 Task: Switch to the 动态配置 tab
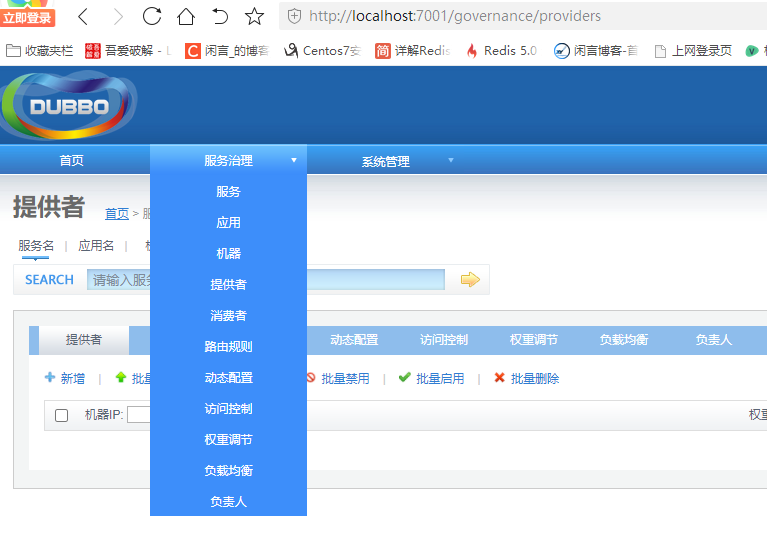[x=354, y=340]
